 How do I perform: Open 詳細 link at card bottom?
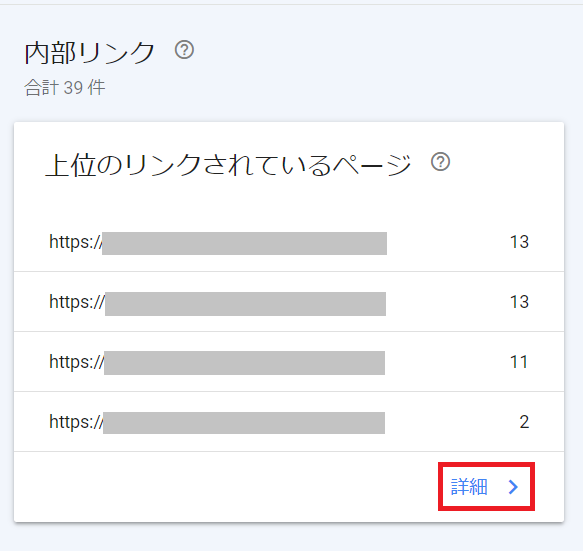tap(486, 487)
